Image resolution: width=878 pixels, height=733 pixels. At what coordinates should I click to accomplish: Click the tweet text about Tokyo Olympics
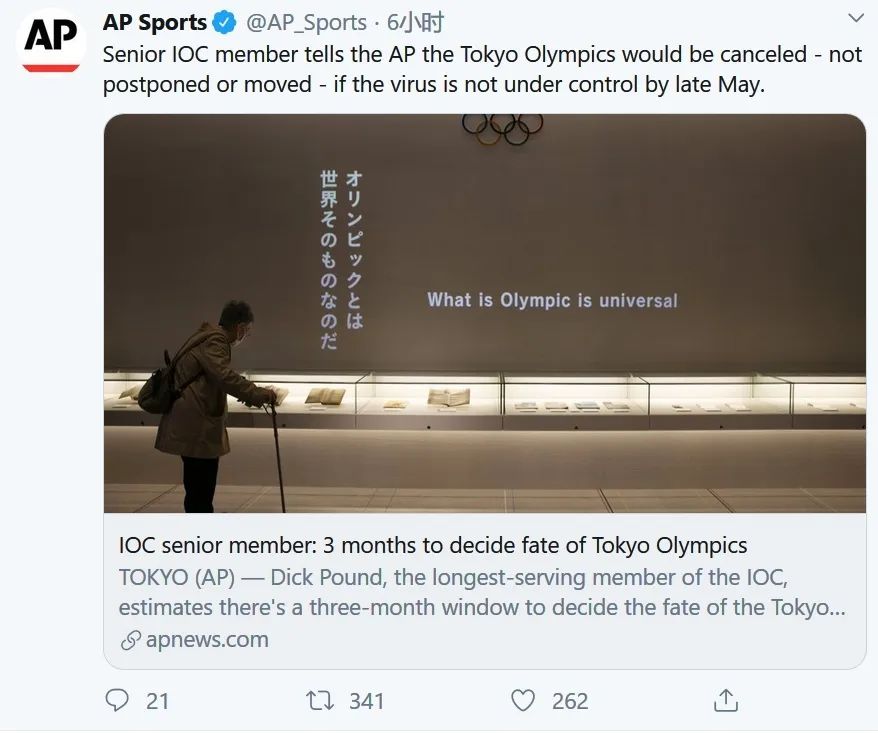click(480, 69)
